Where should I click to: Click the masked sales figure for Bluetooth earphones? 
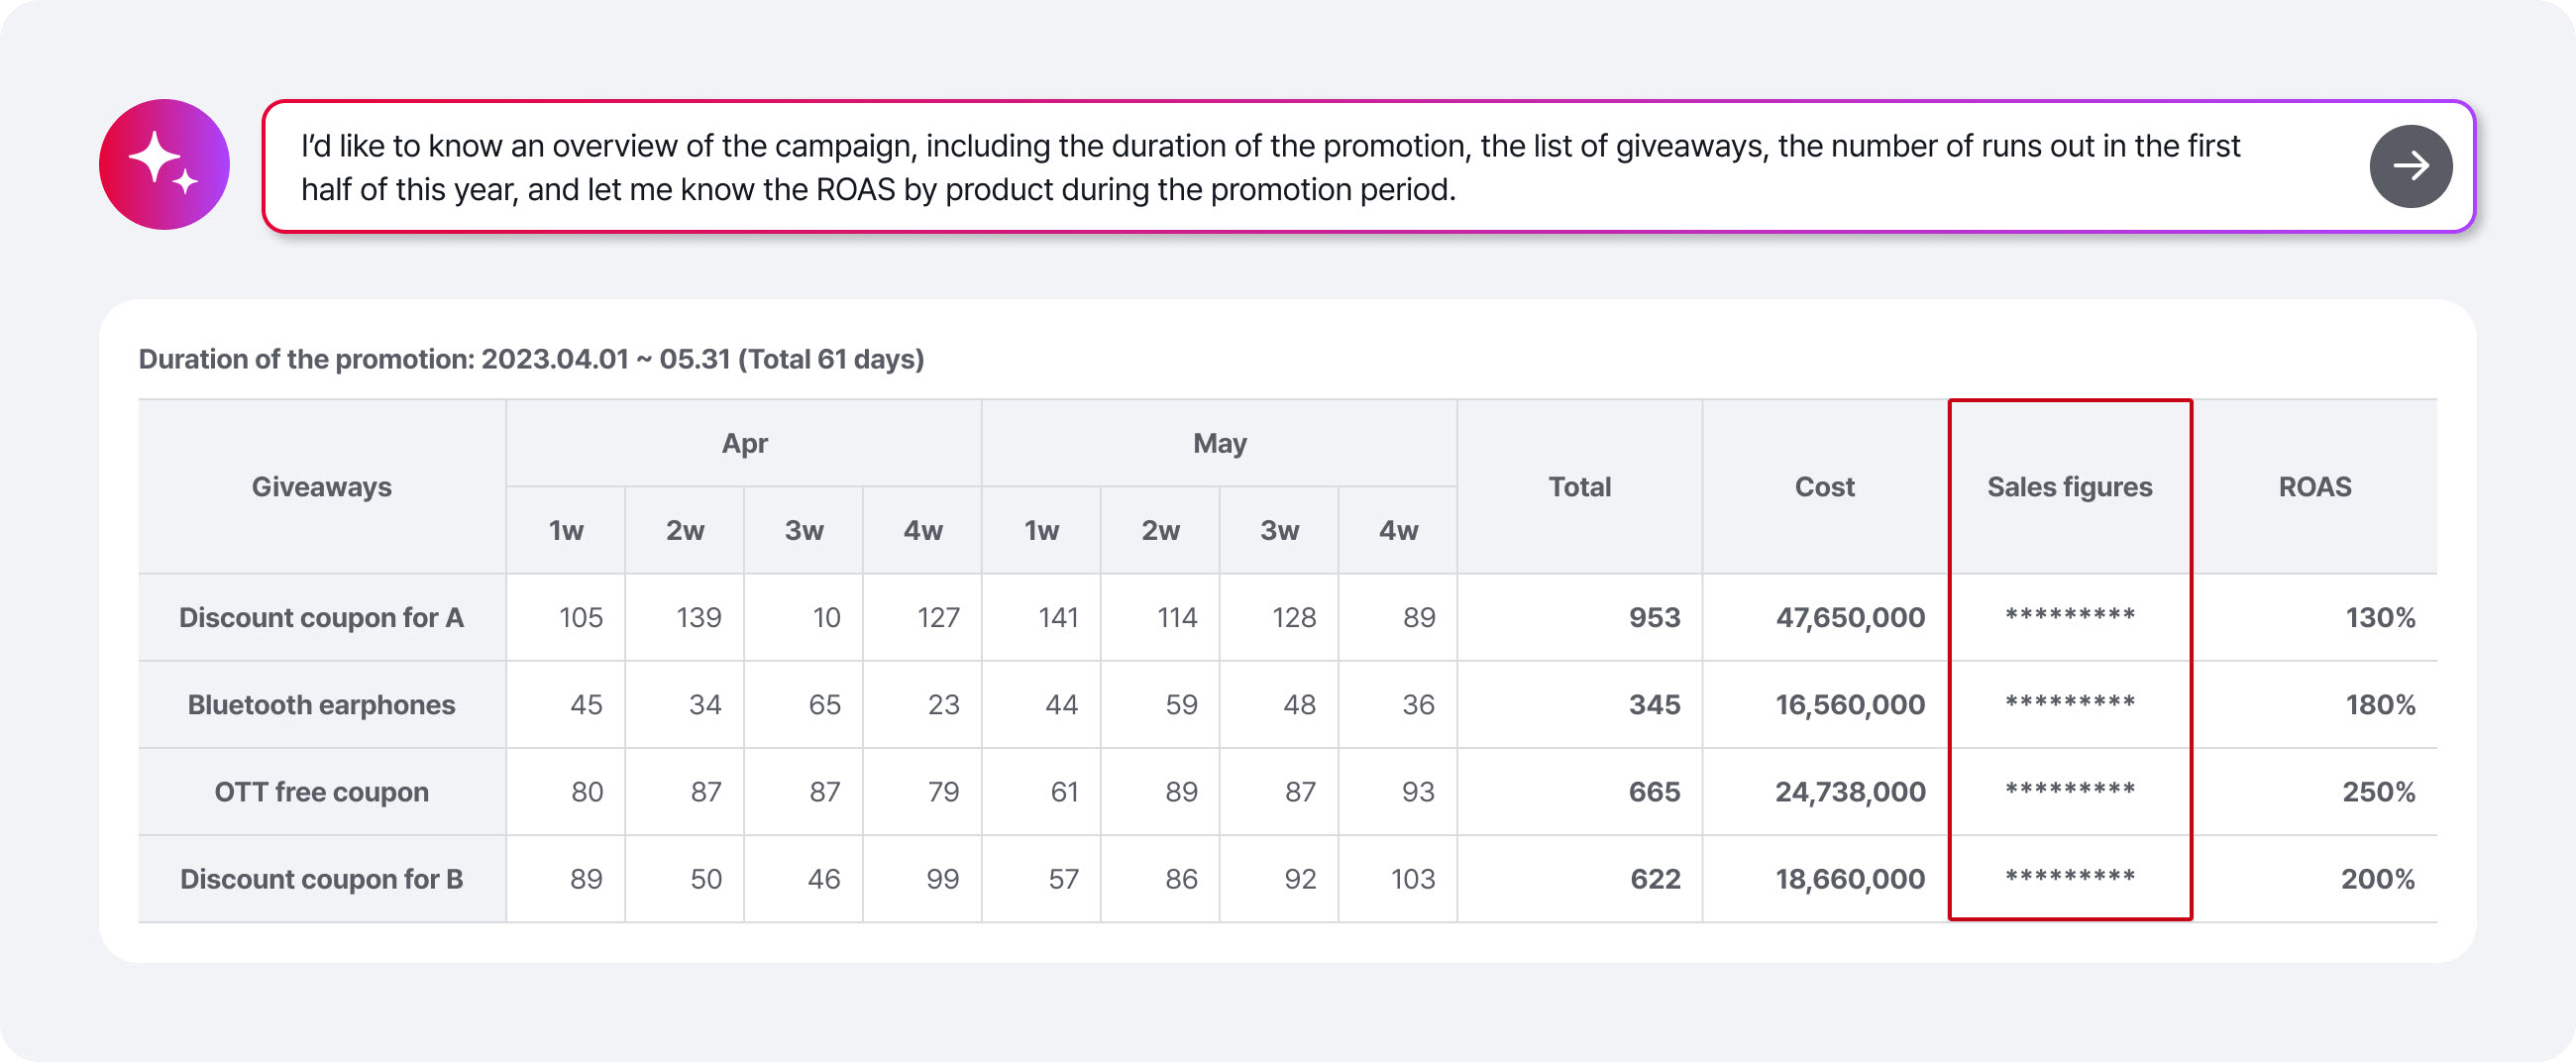click(x=2070, y=702)
